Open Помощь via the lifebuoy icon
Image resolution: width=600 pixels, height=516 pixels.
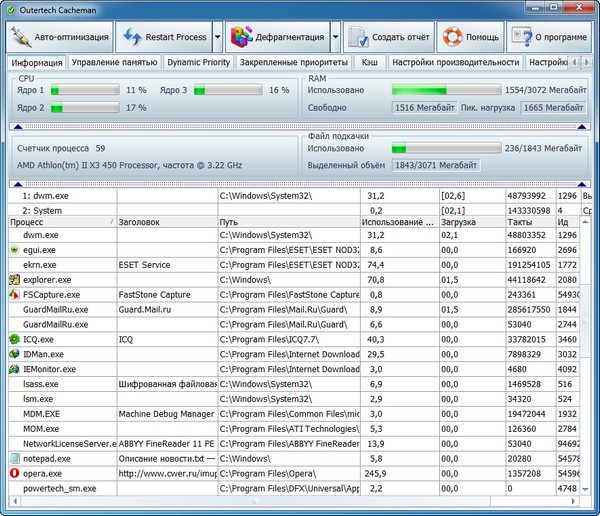pos(451,38)
